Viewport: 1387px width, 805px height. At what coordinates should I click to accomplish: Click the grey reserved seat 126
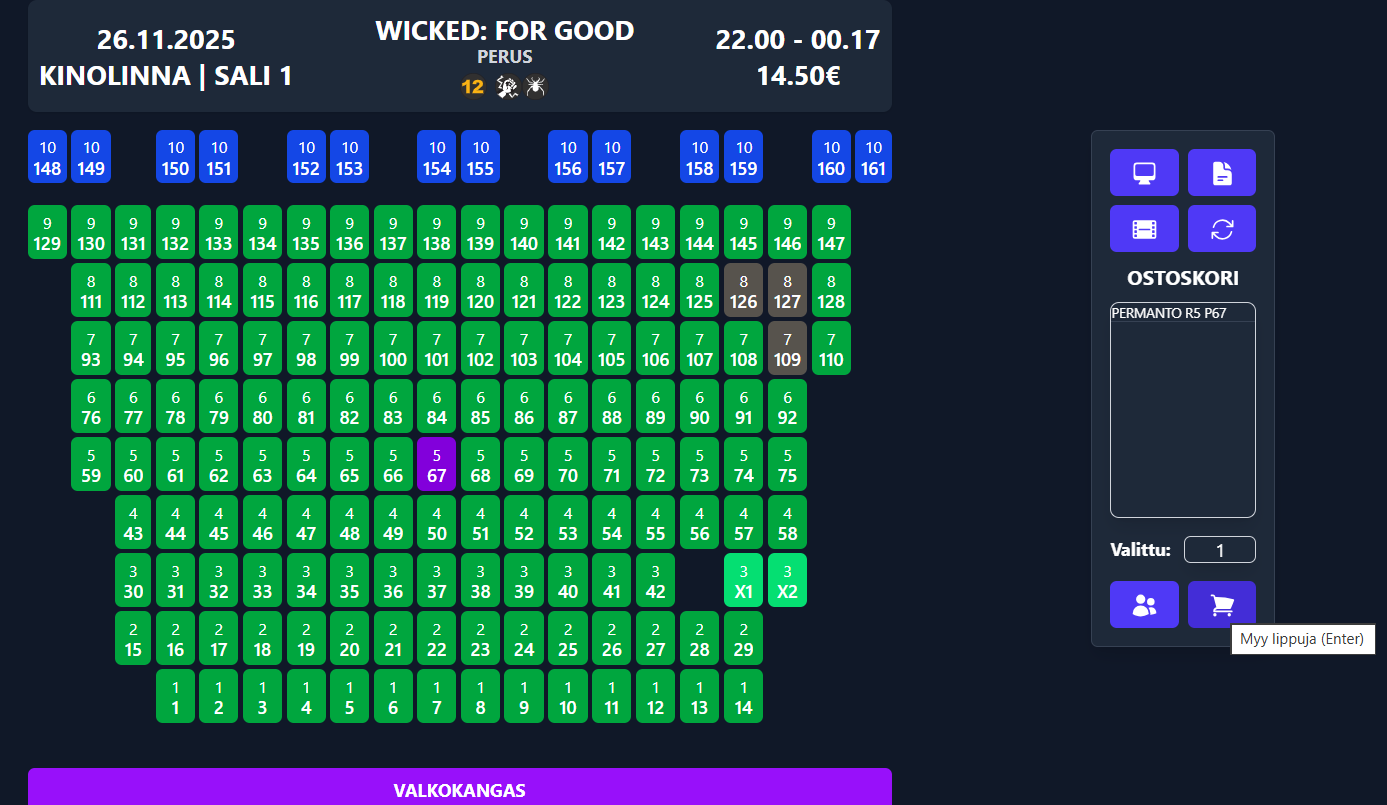click(x=743, y=290)
